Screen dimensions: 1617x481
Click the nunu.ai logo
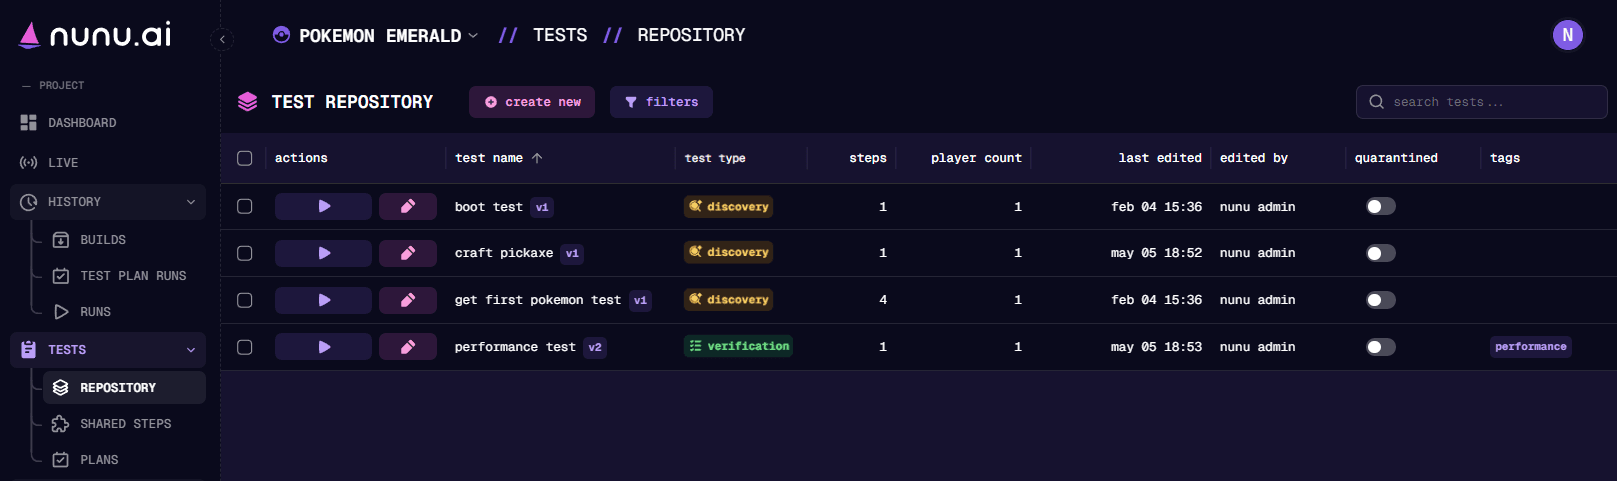click(x=95, y=35)
